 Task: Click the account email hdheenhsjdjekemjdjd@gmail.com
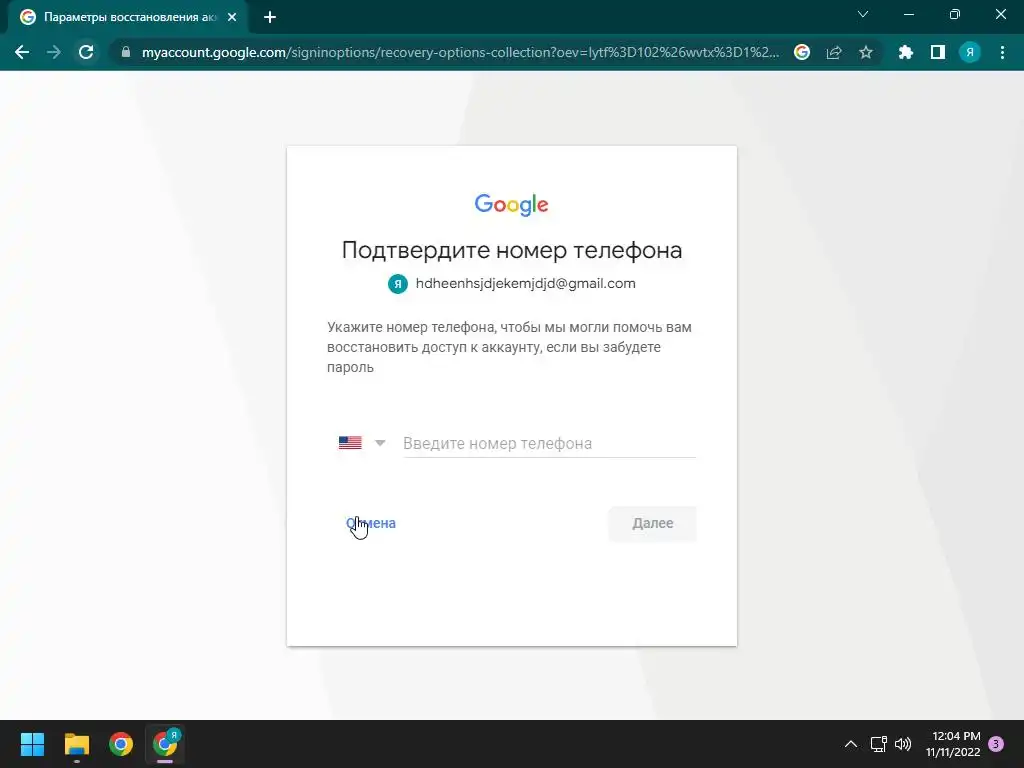pos(526,283)
